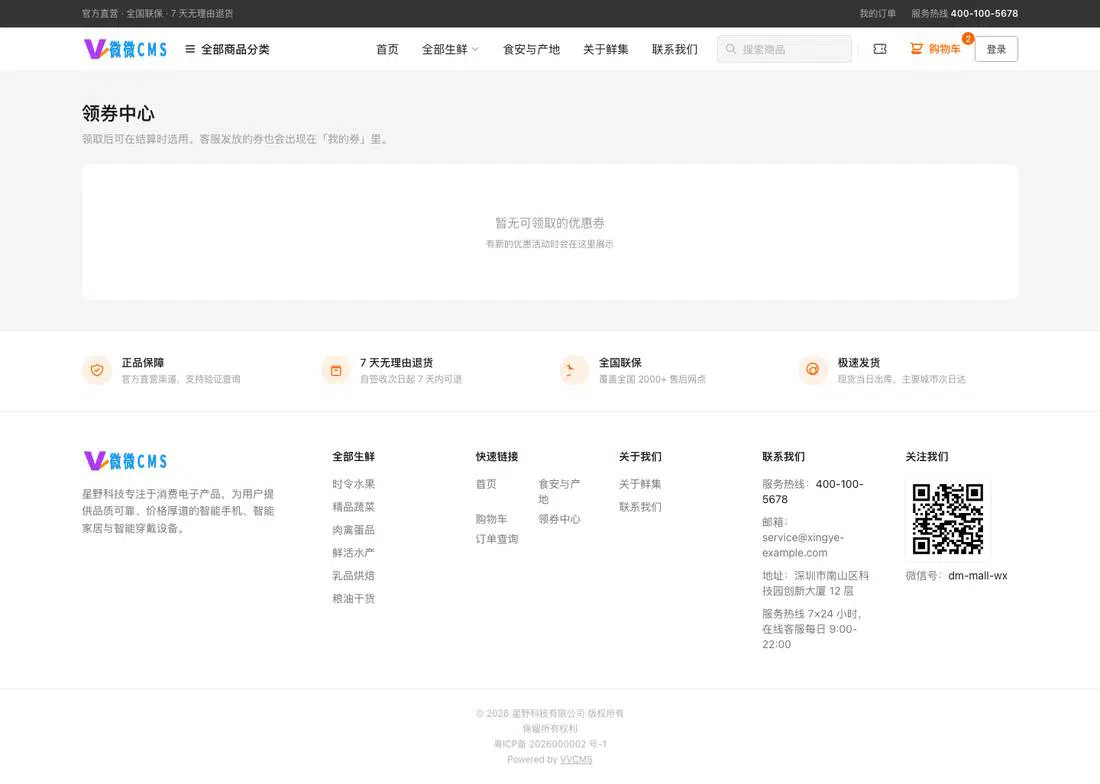Click the search magnifier icon

click(731, 49)
